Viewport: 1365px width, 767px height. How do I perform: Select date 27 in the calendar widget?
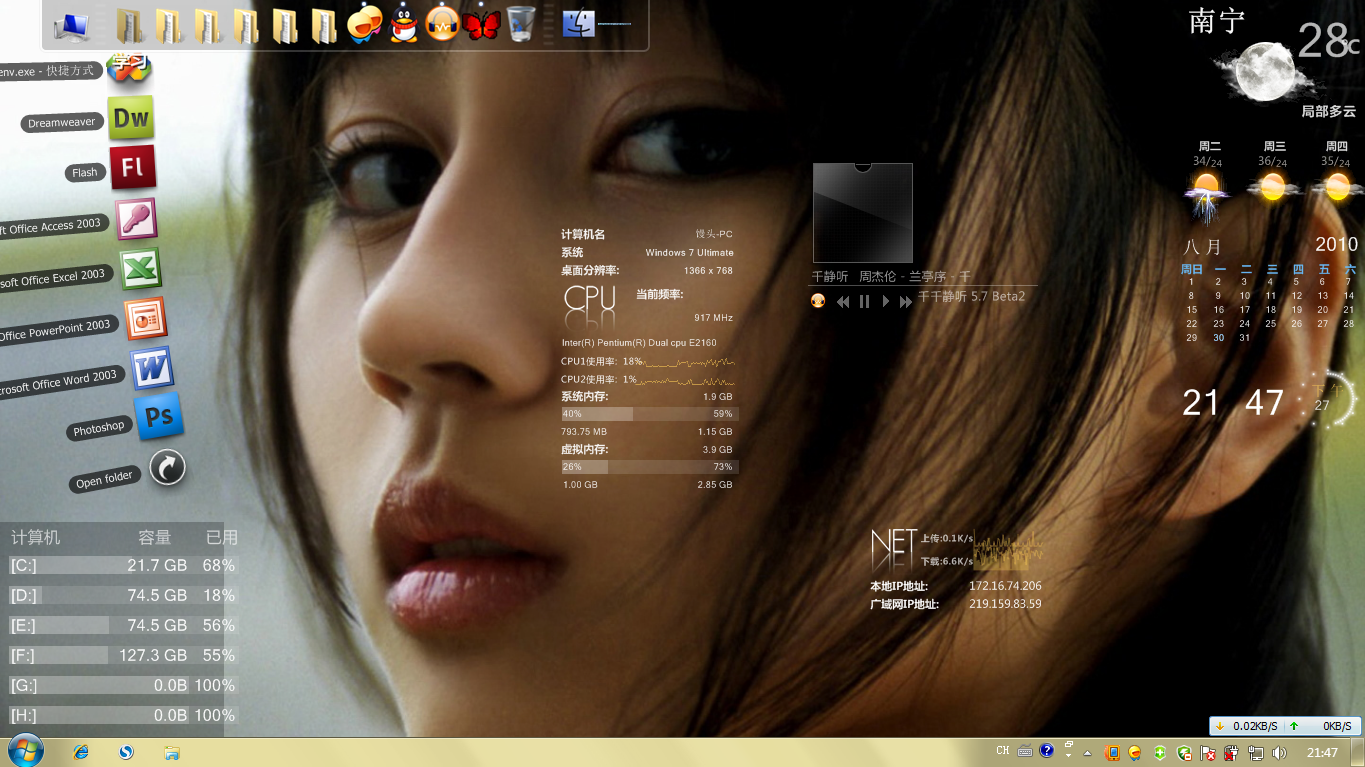click(x=1322, y=323)
